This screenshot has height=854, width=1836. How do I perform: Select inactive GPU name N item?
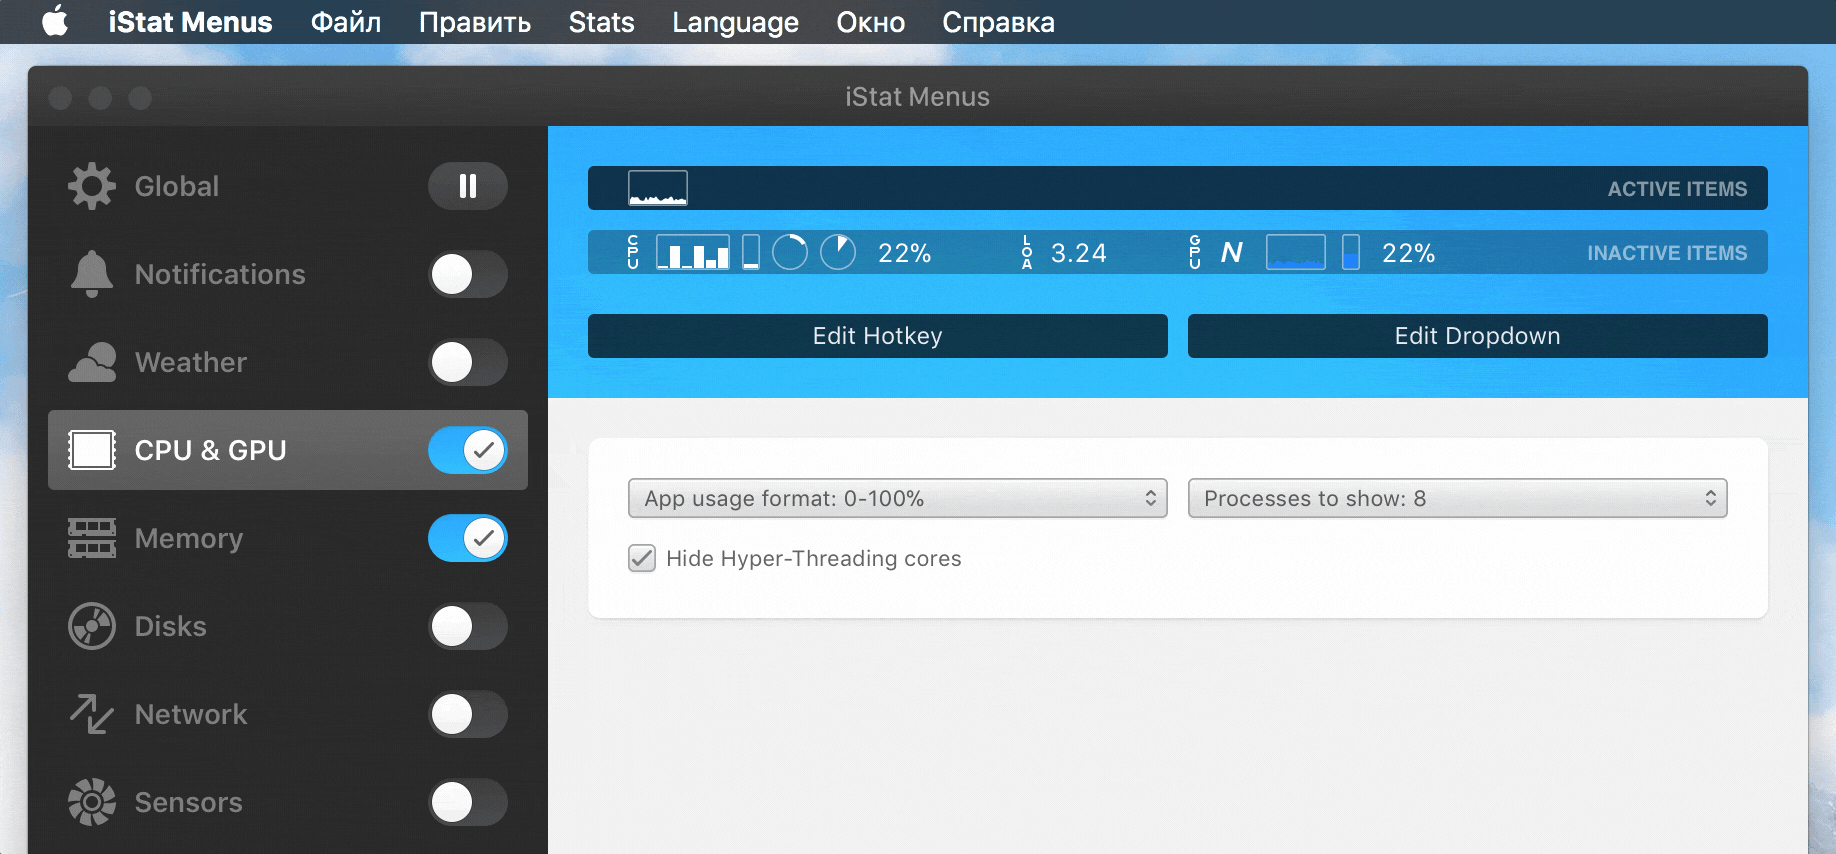coord(1232,252)
